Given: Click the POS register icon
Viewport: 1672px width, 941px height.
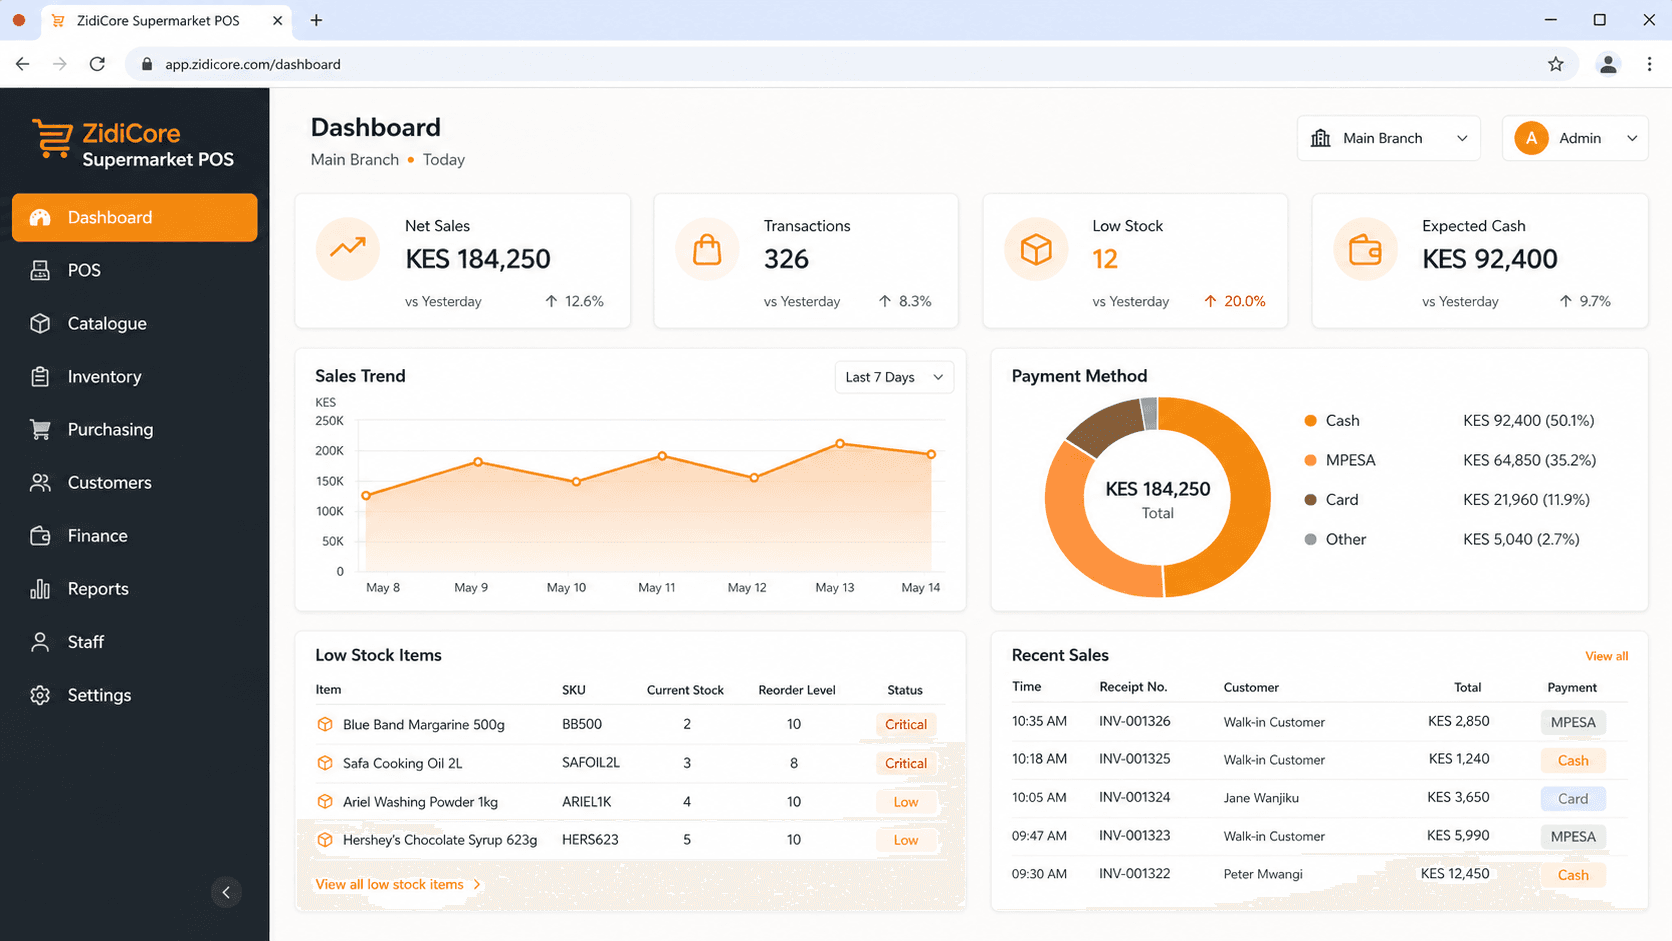Looking at the screenshot, I should tap(40, 270).
